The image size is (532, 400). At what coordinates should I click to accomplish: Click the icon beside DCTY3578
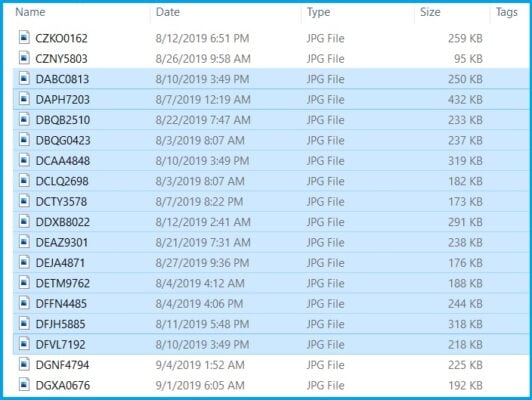coord(24,201)
